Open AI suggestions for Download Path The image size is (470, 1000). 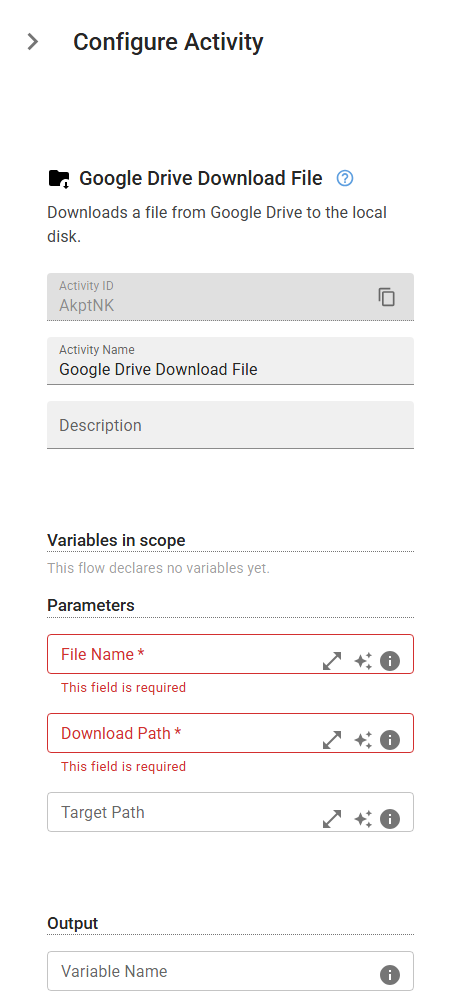point(363,740)
